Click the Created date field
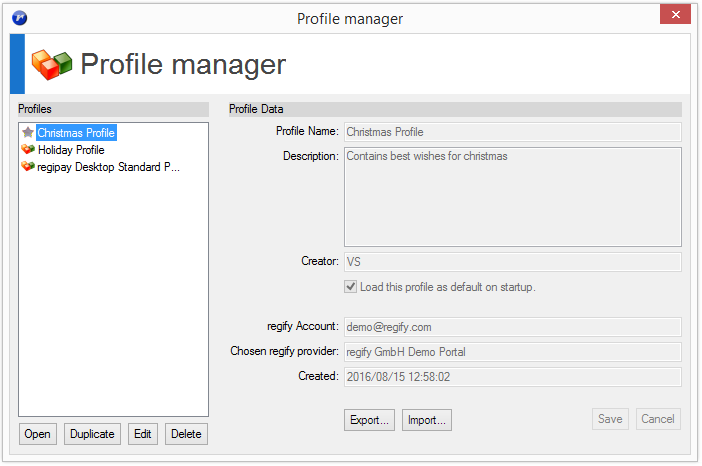The image size is (702, 466). (x=513, y=377)
